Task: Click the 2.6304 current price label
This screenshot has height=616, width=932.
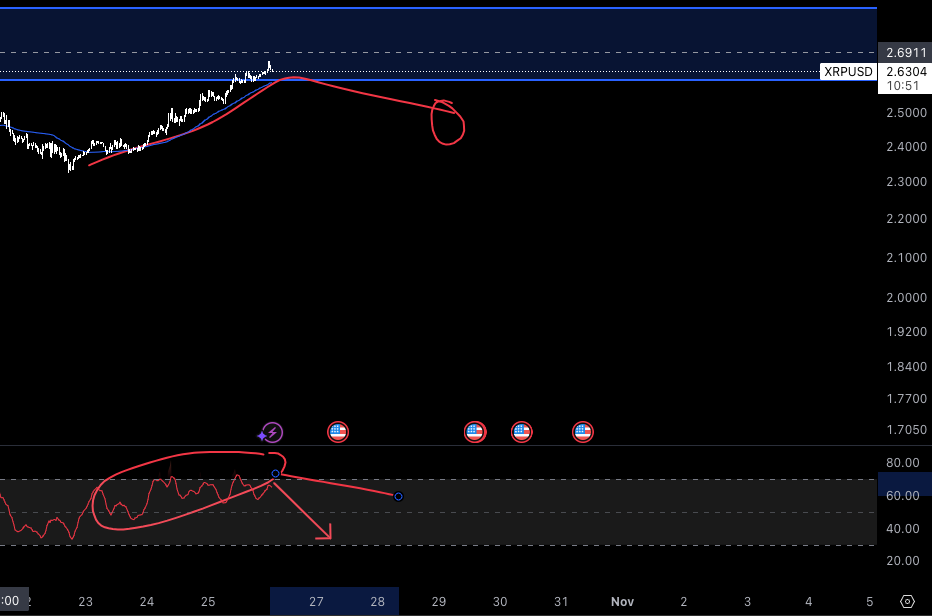Action: coord(906,72)
